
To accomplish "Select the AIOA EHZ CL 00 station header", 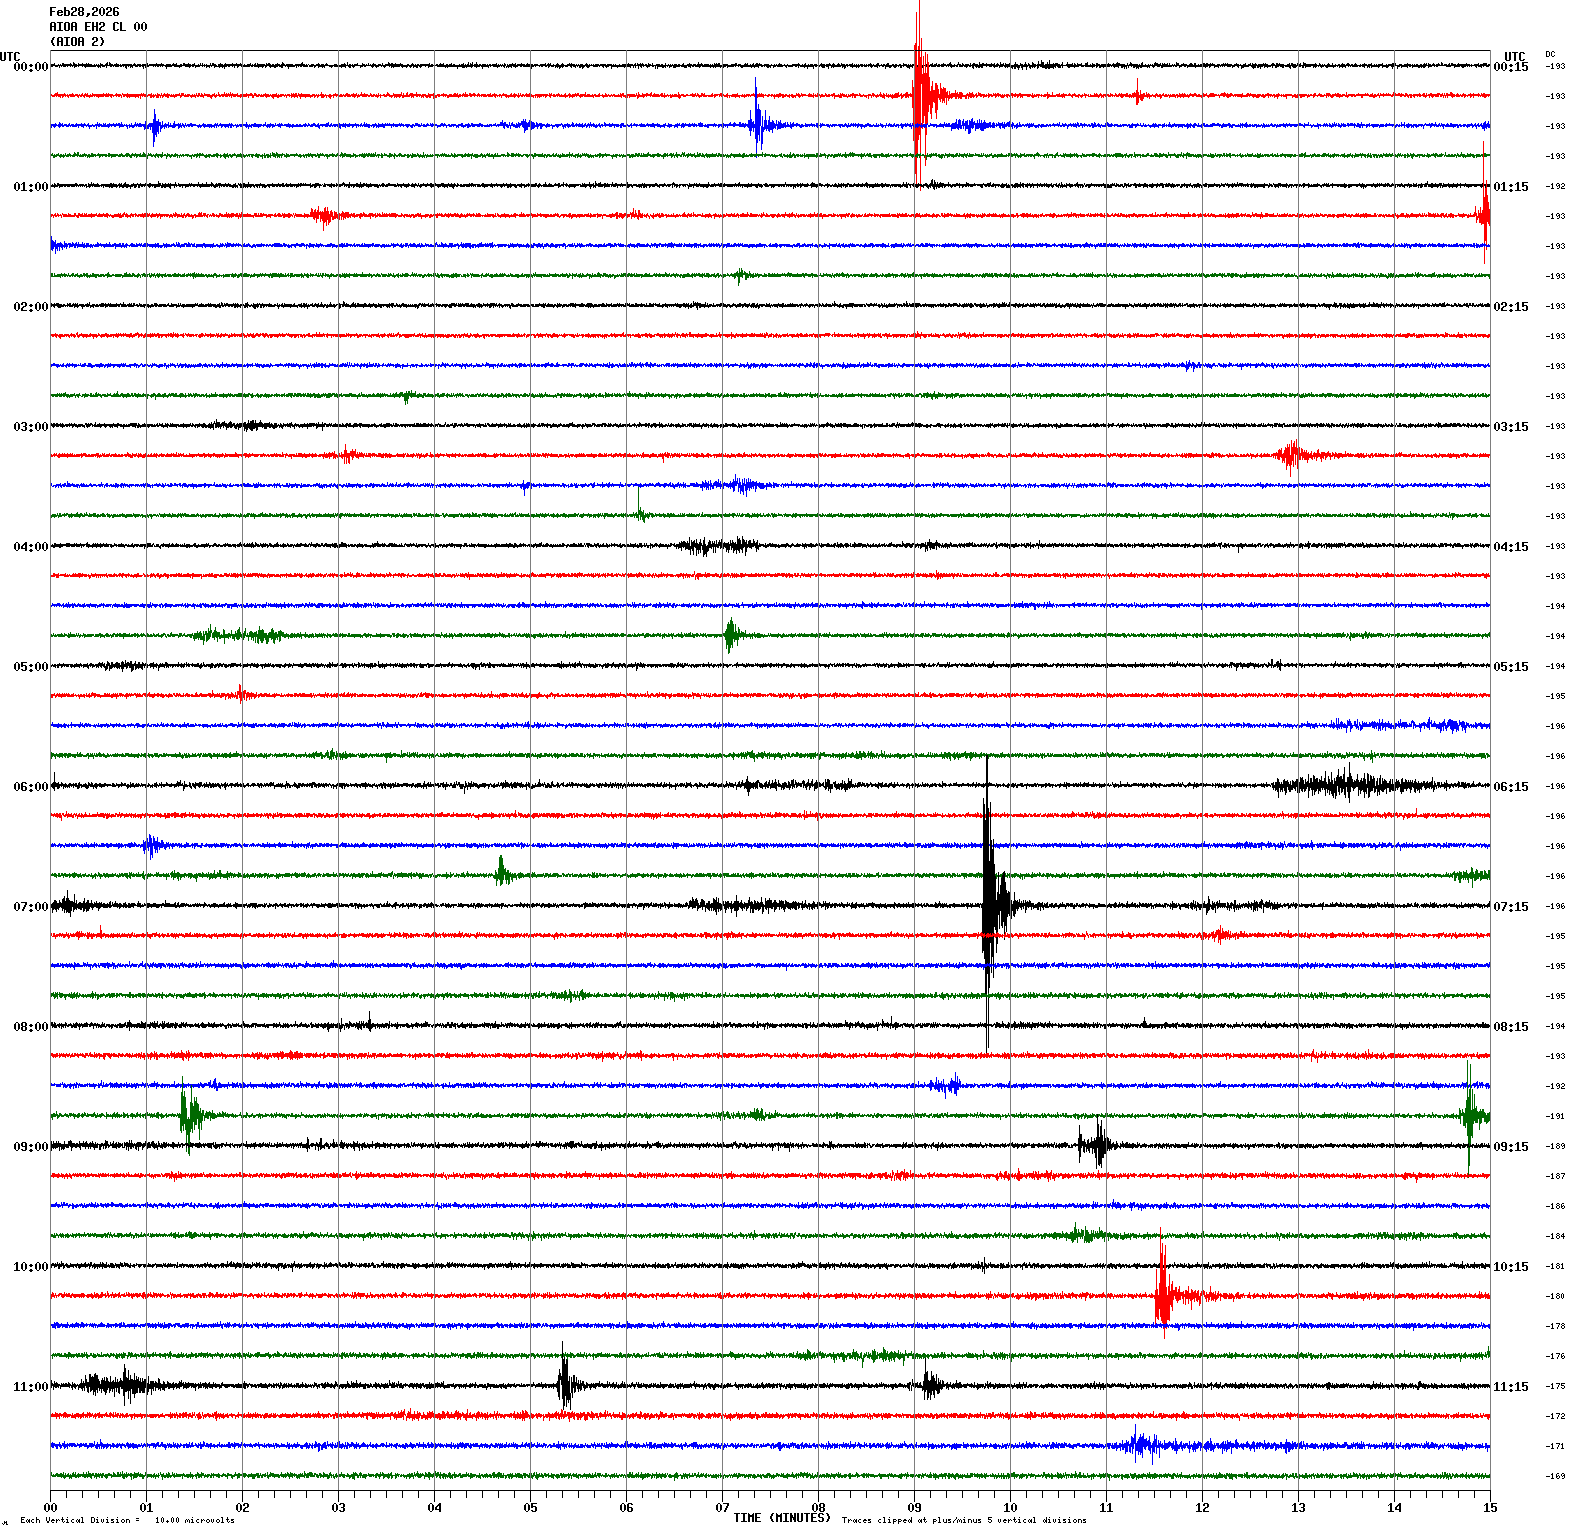I will [x=98, y=27].
